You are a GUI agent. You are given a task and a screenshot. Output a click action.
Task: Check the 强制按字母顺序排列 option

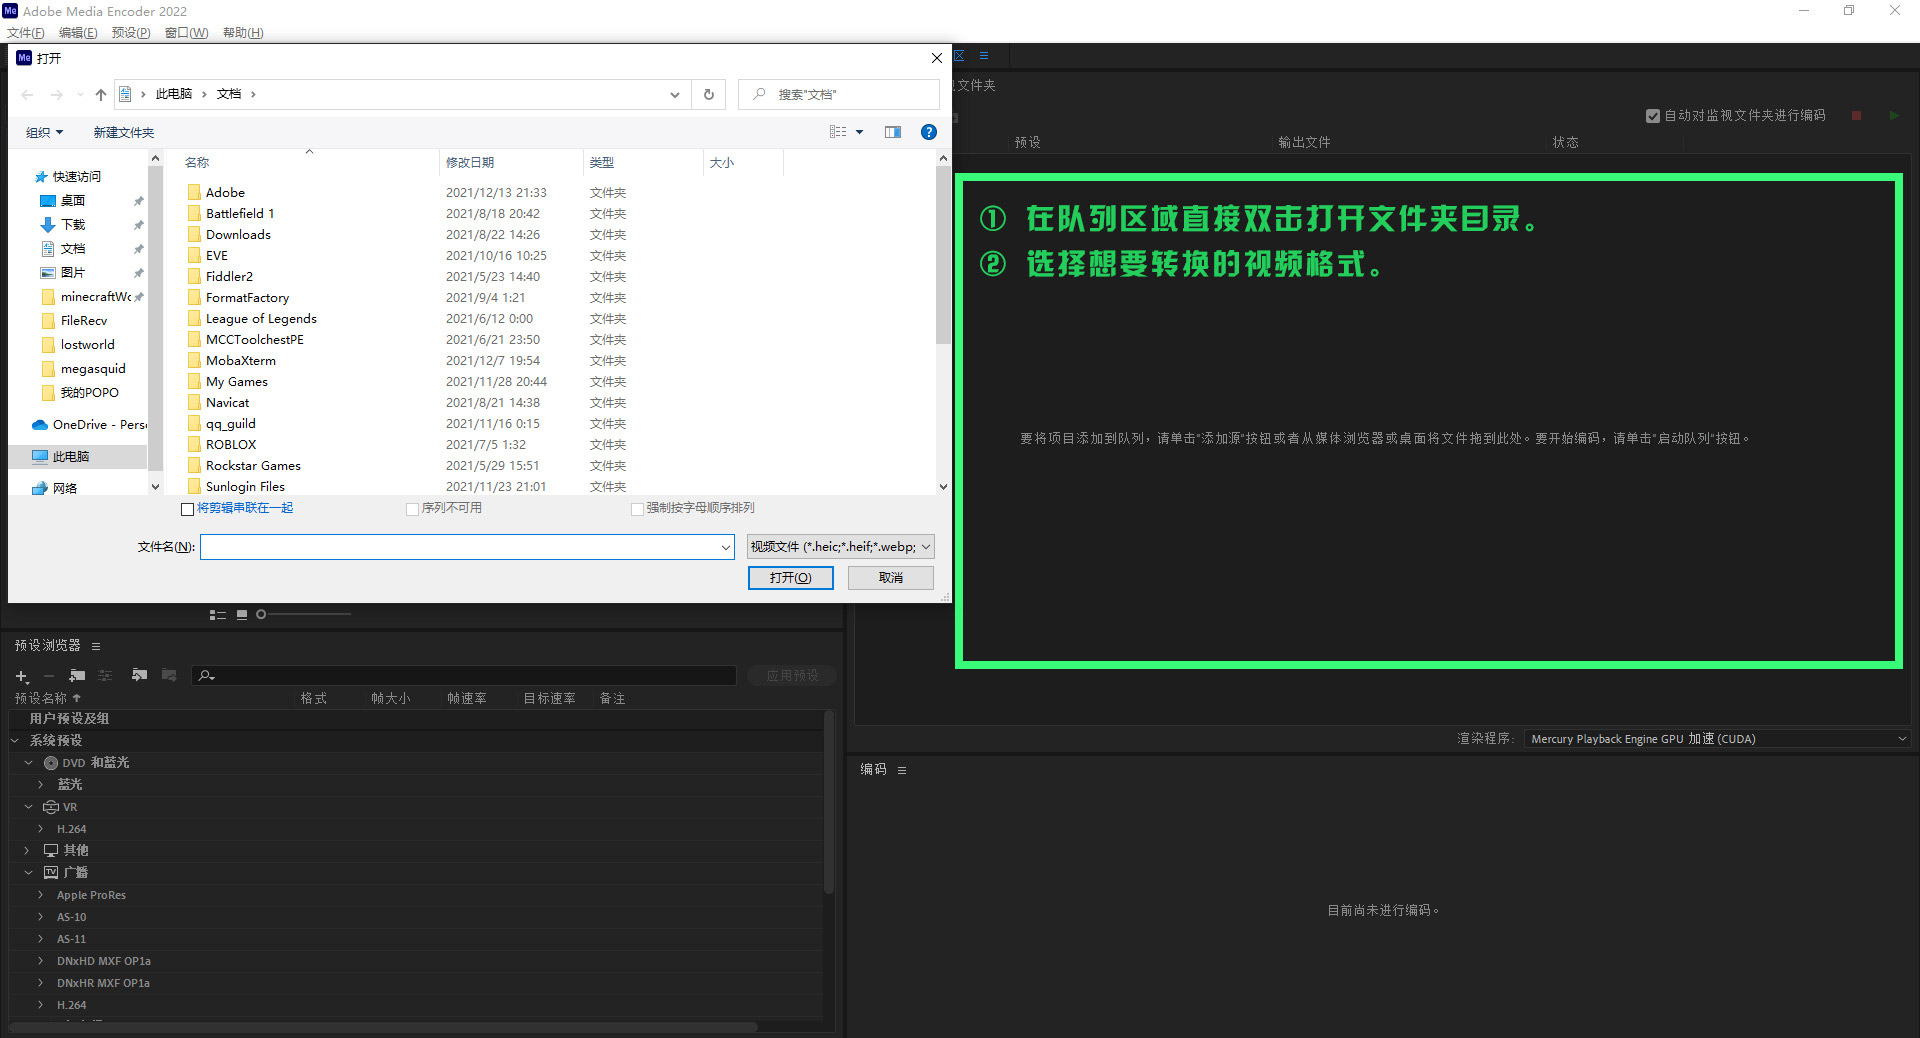pyautogui.click(x=637, y=509)
